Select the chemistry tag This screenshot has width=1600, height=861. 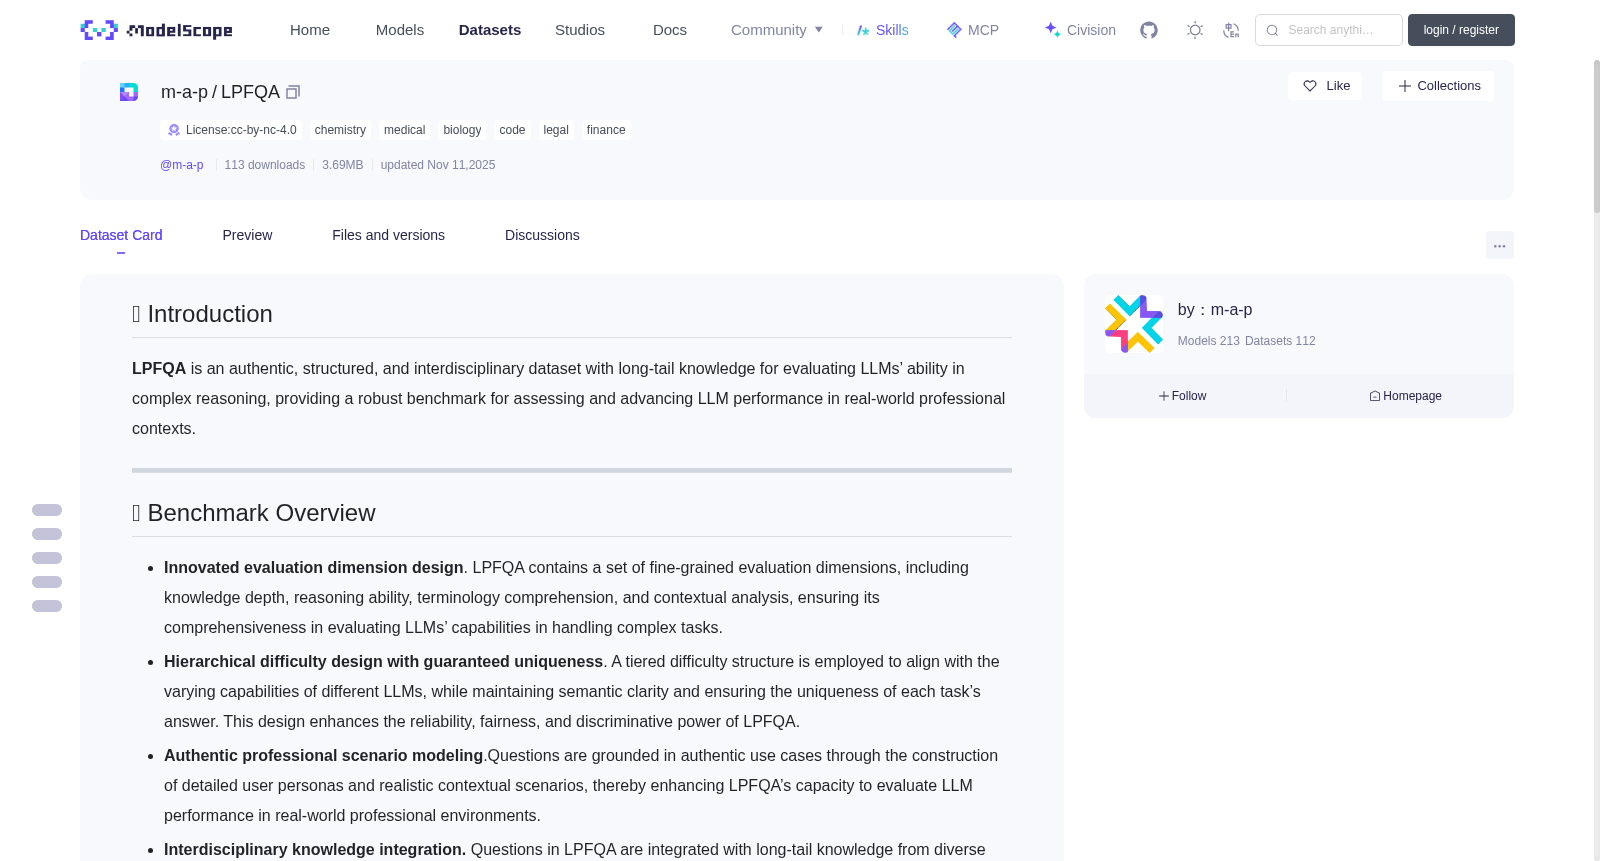[340, 130]
